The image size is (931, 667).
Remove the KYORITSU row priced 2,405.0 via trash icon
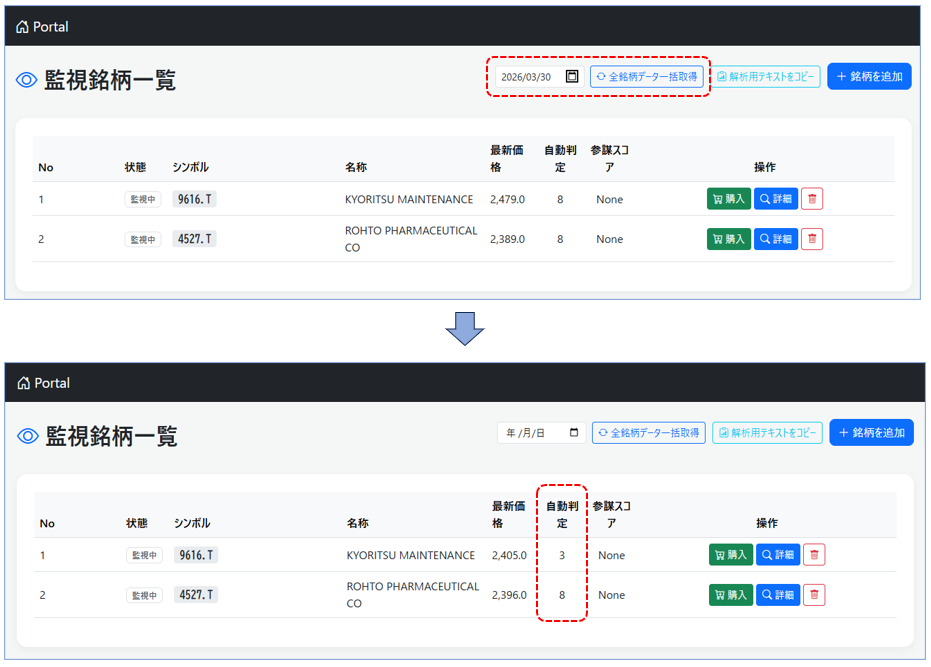814,555
